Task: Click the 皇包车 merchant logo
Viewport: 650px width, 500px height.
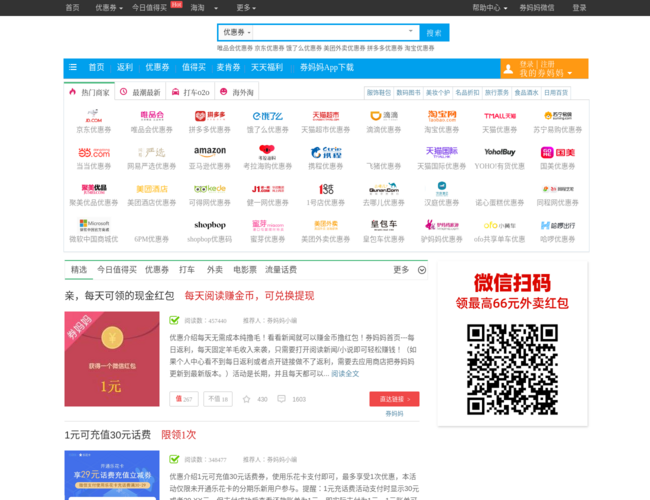Action: [x=384, y=225]
